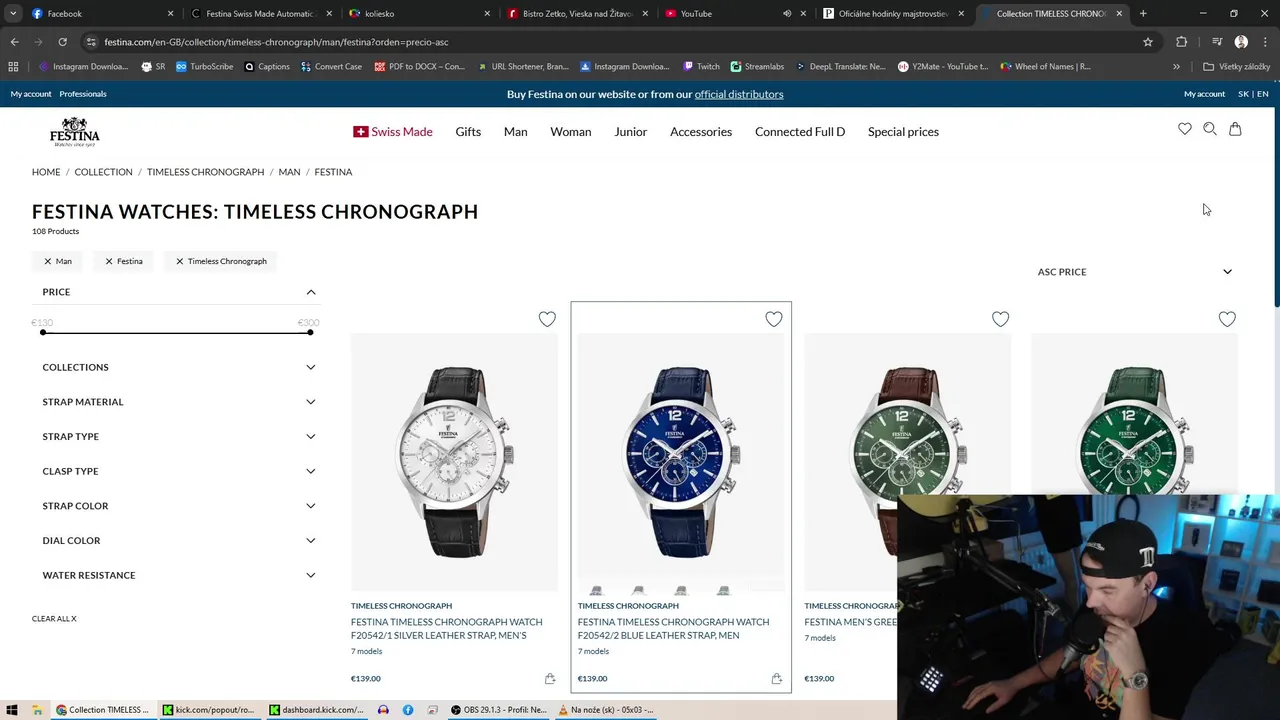Open browser extensions puzzle icon
This screenshot has width=1280, height=720.
pos(1182,42)
